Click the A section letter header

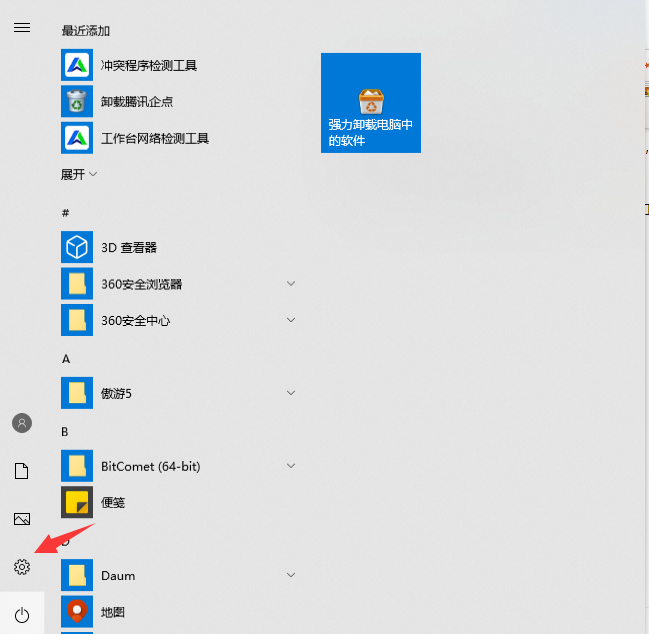coord(66,359)
